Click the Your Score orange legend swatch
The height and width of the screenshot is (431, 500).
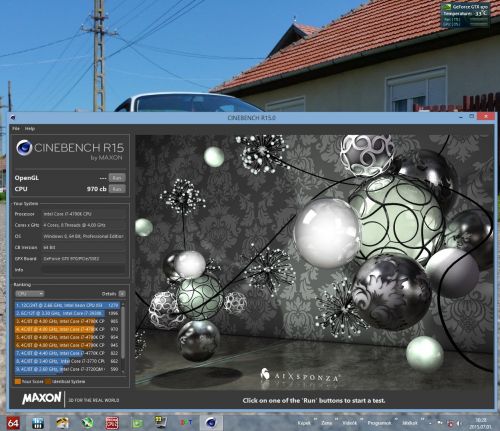pos(18,381)
